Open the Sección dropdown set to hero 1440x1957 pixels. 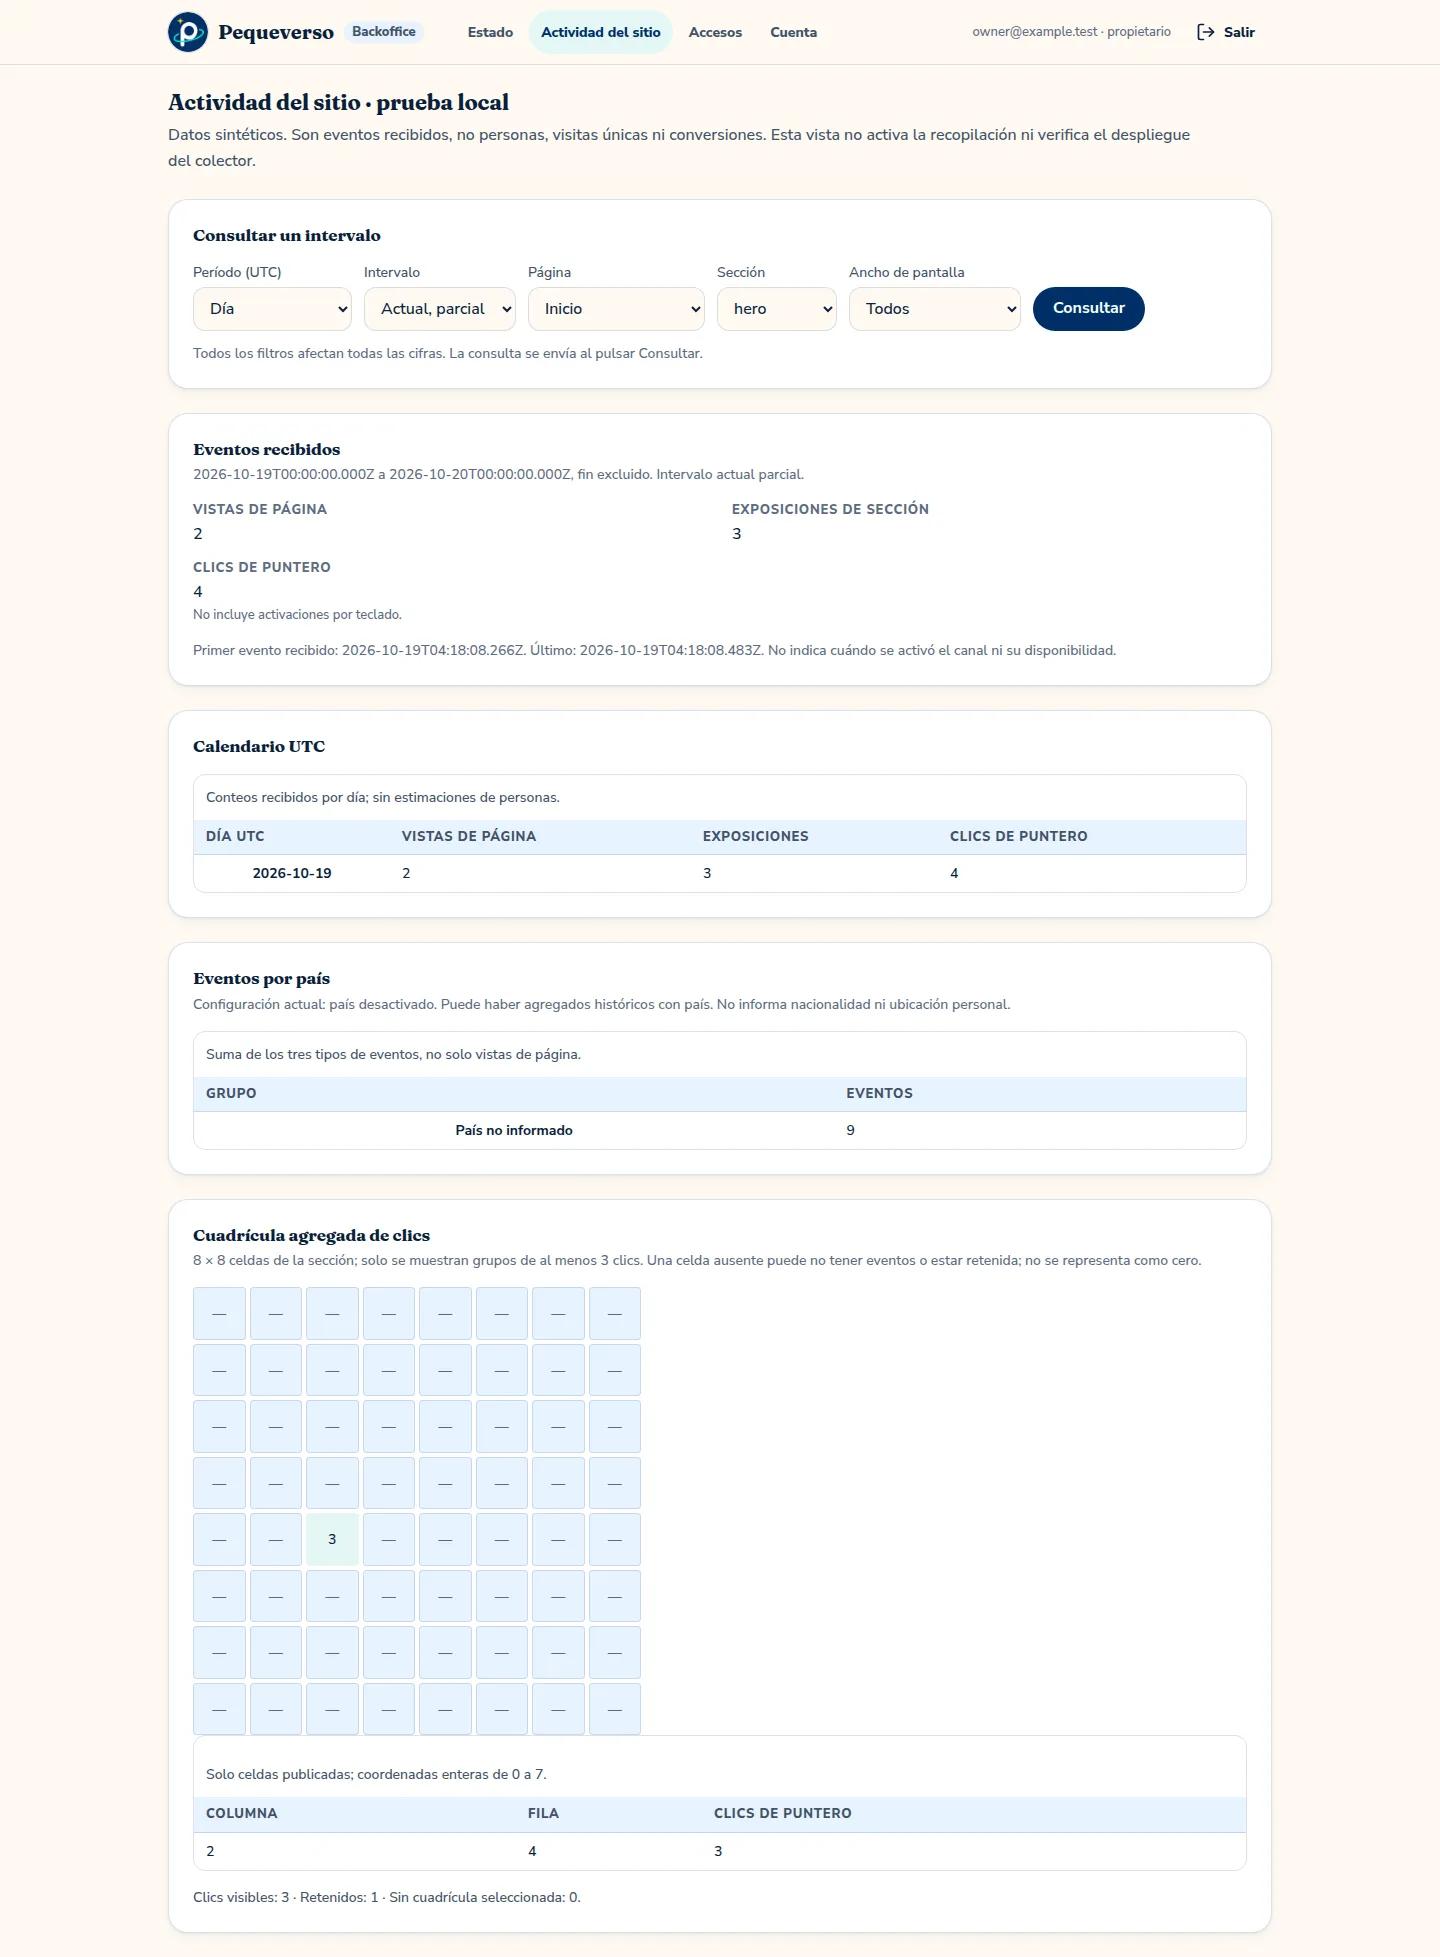pyautogui.click(x=777, y=309)
